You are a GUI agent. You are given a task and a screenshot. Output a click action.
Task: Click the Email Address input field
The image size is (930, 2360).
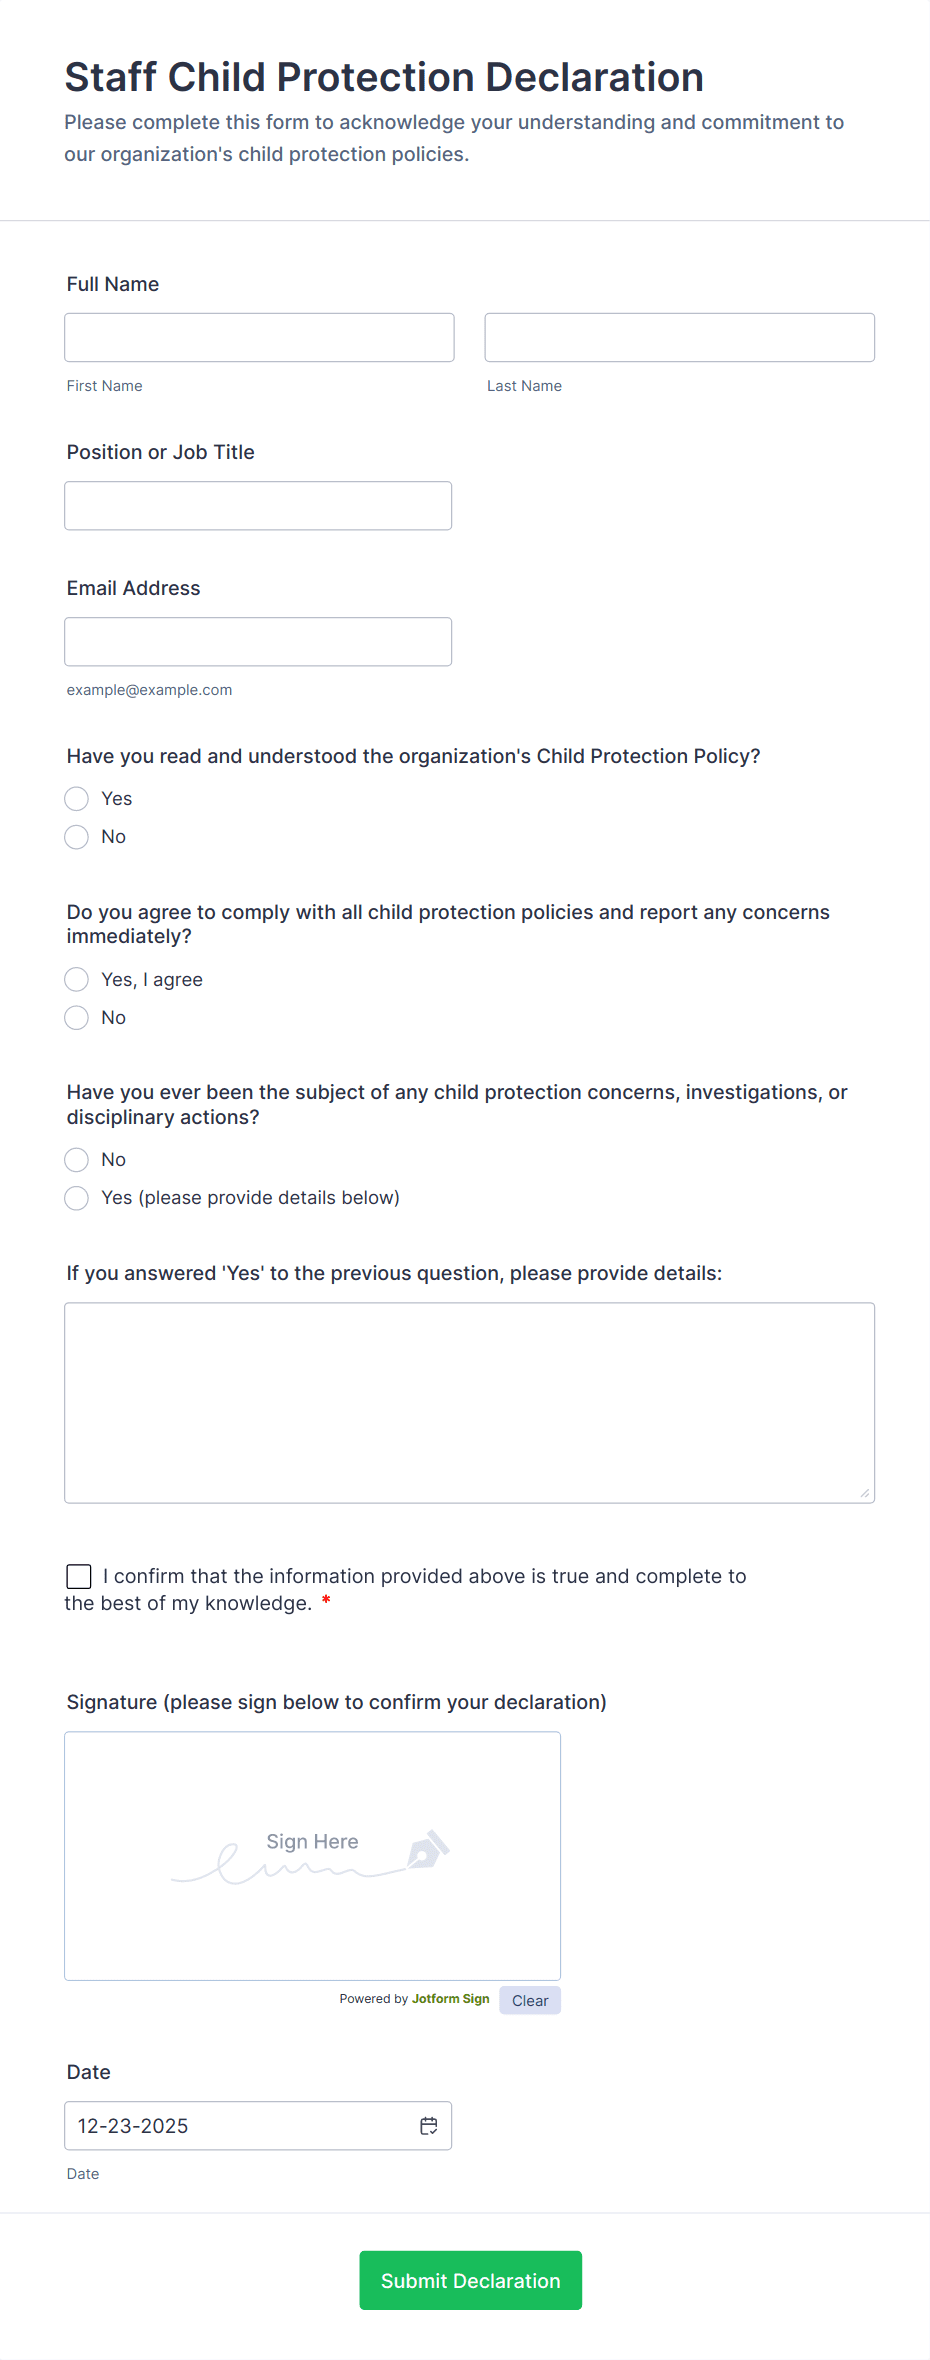pyautogui.click(x=258, y=642)
